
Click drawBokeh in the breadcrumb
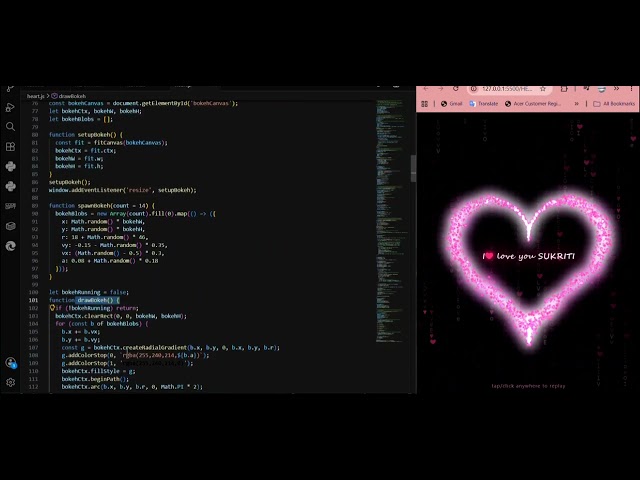pos(72,96)
